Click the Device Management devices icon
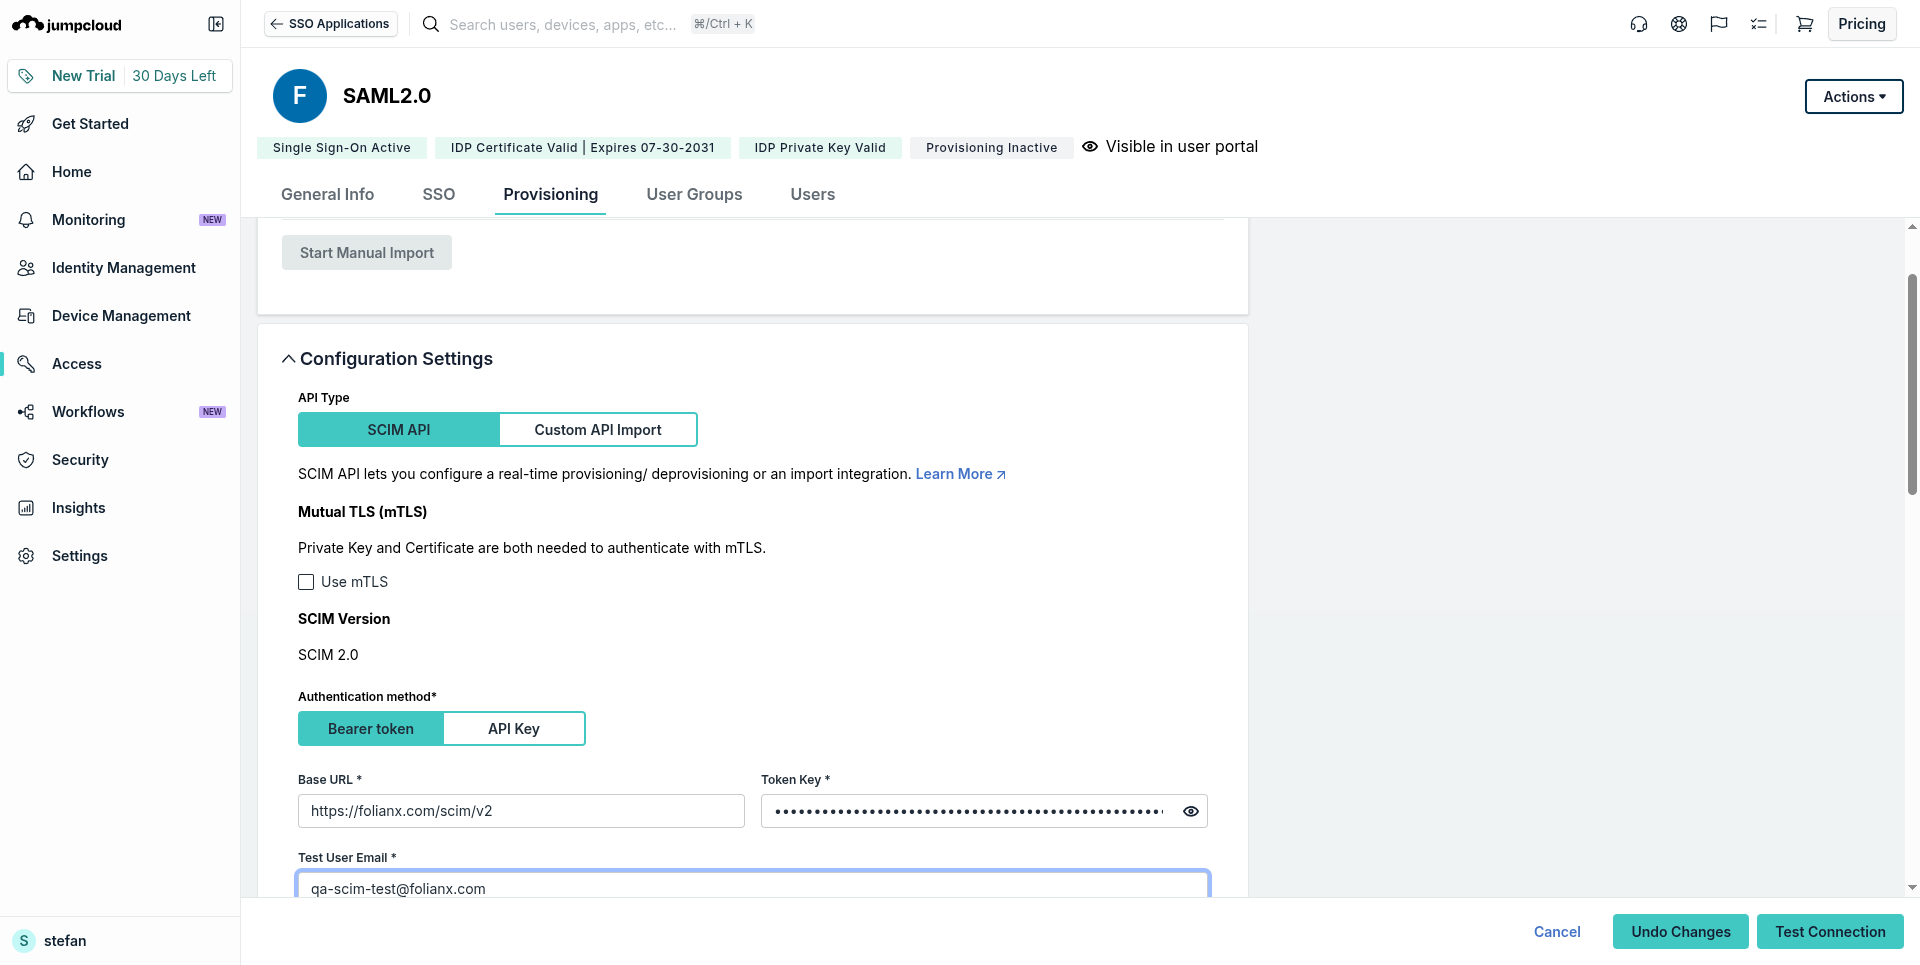The image size is (1920, 965). [x=27, y=316]
